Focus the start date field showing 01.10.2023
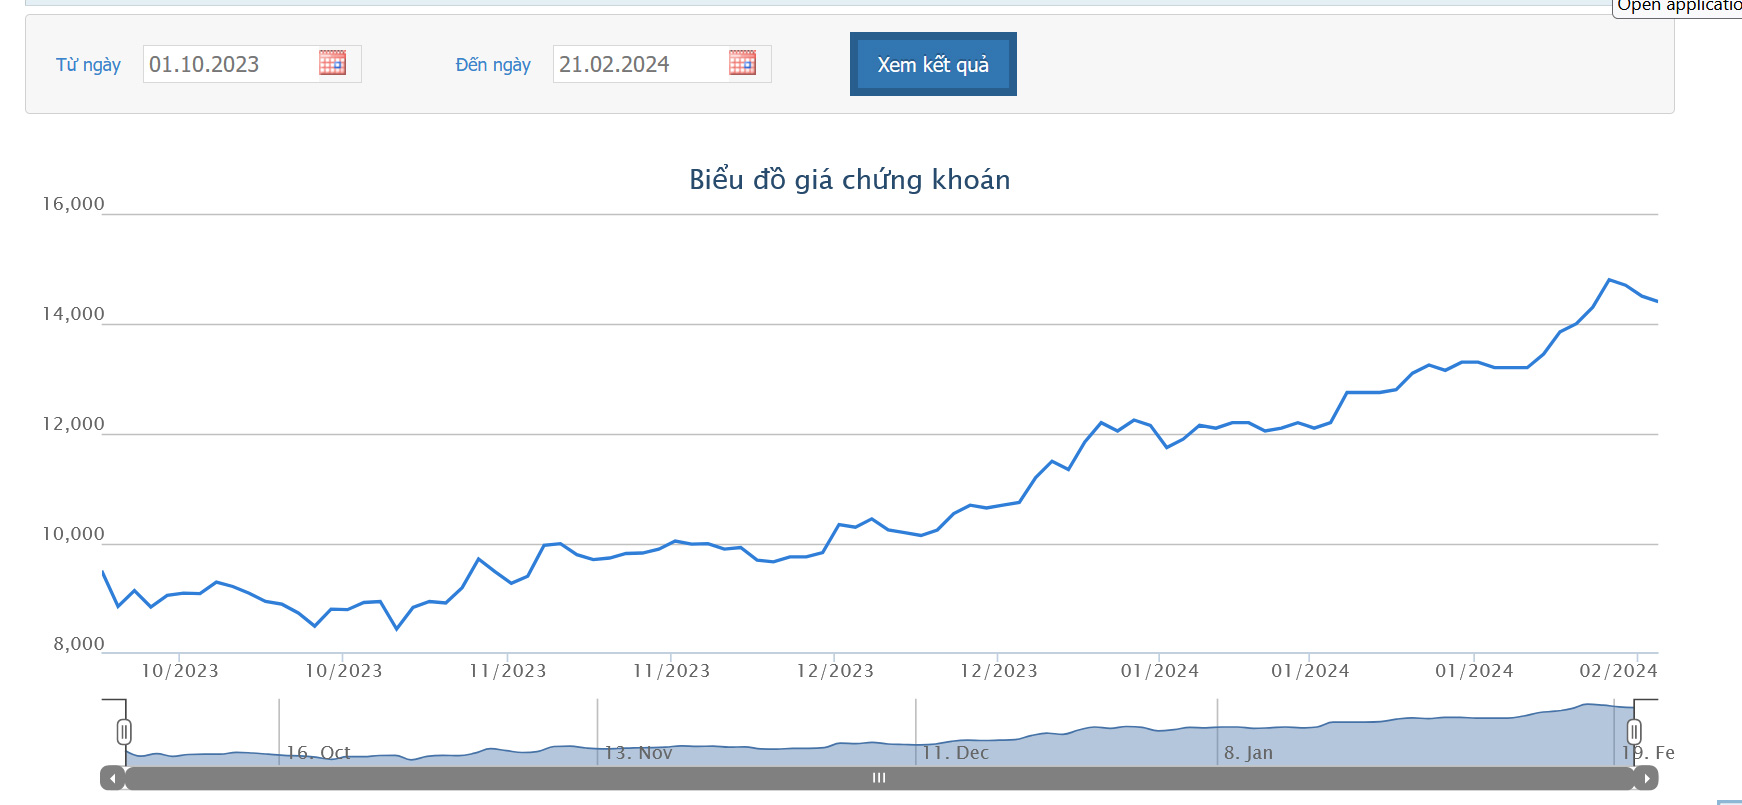1742x805 pixels. coord(230,64)
